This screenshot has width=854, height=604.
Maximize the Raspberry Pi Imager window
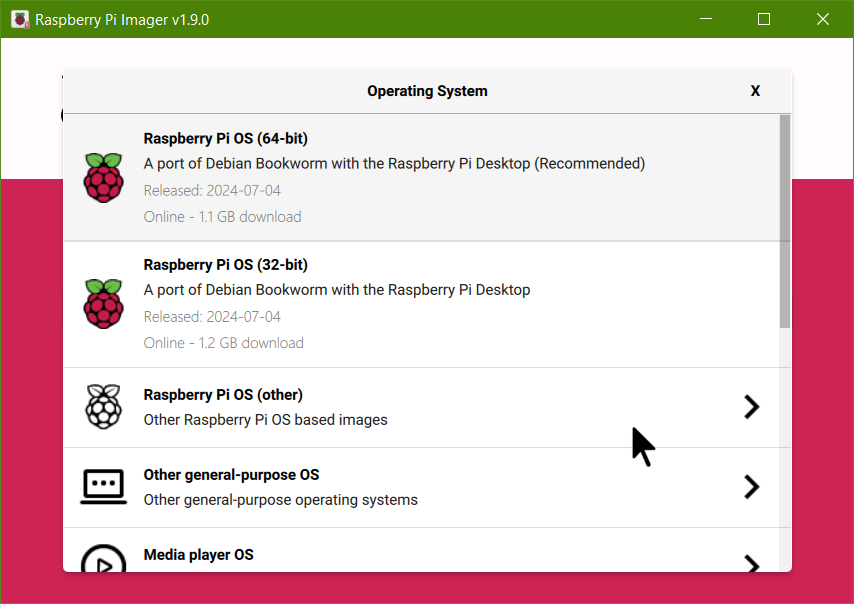[764, 19]
